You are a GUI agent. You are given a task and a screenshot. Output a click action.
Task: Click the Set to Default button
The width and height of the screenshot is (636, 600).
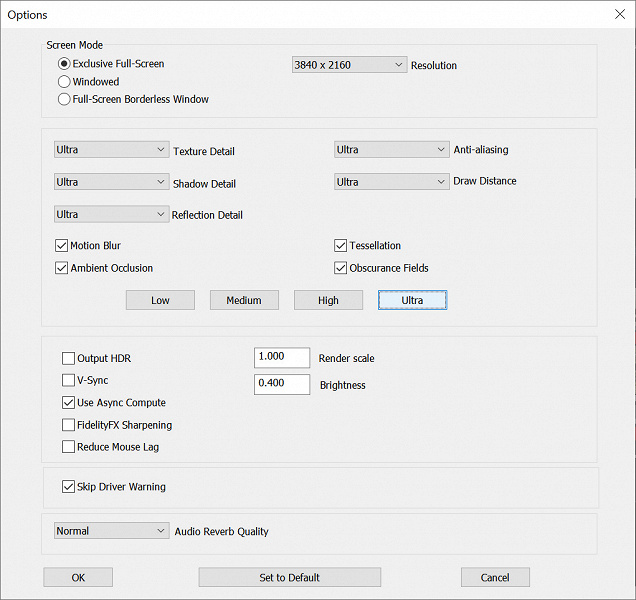(290, 577)
